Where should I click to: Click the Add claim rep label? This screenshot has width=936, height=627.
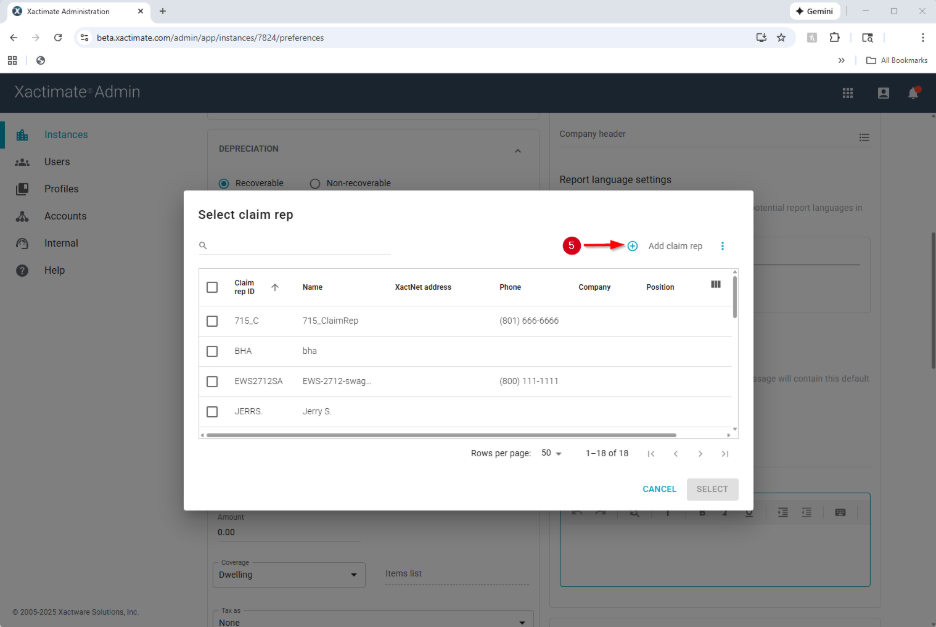click(x=675, y=246)
